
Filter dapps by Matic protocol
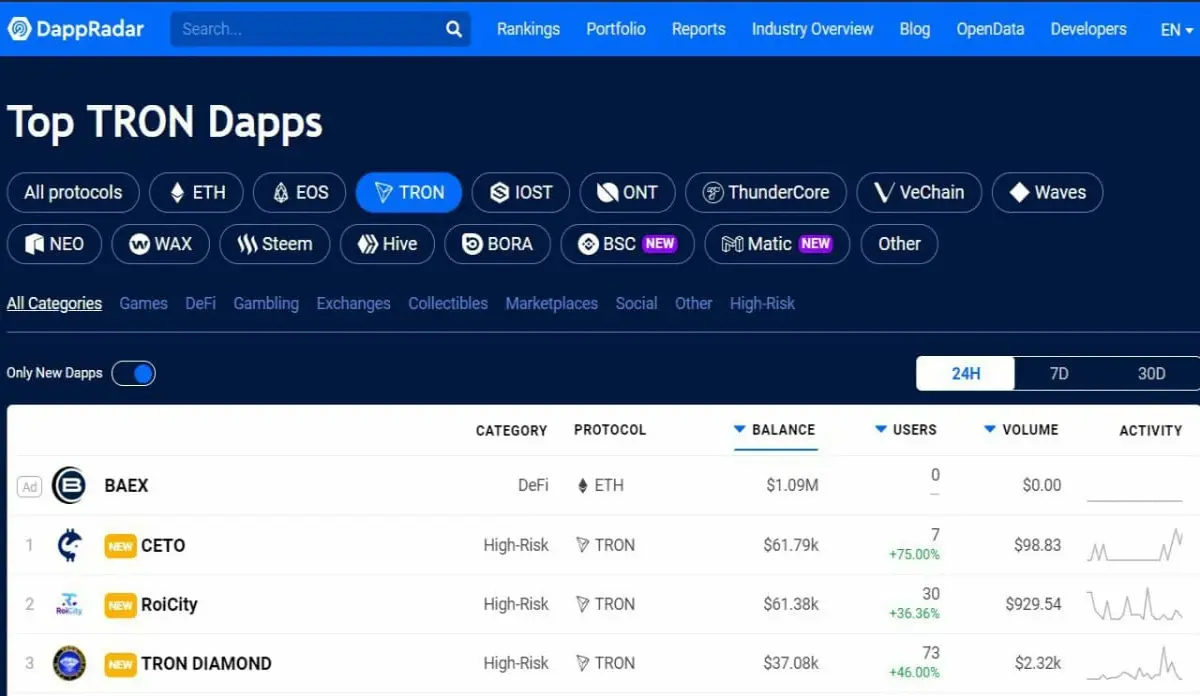777,243
